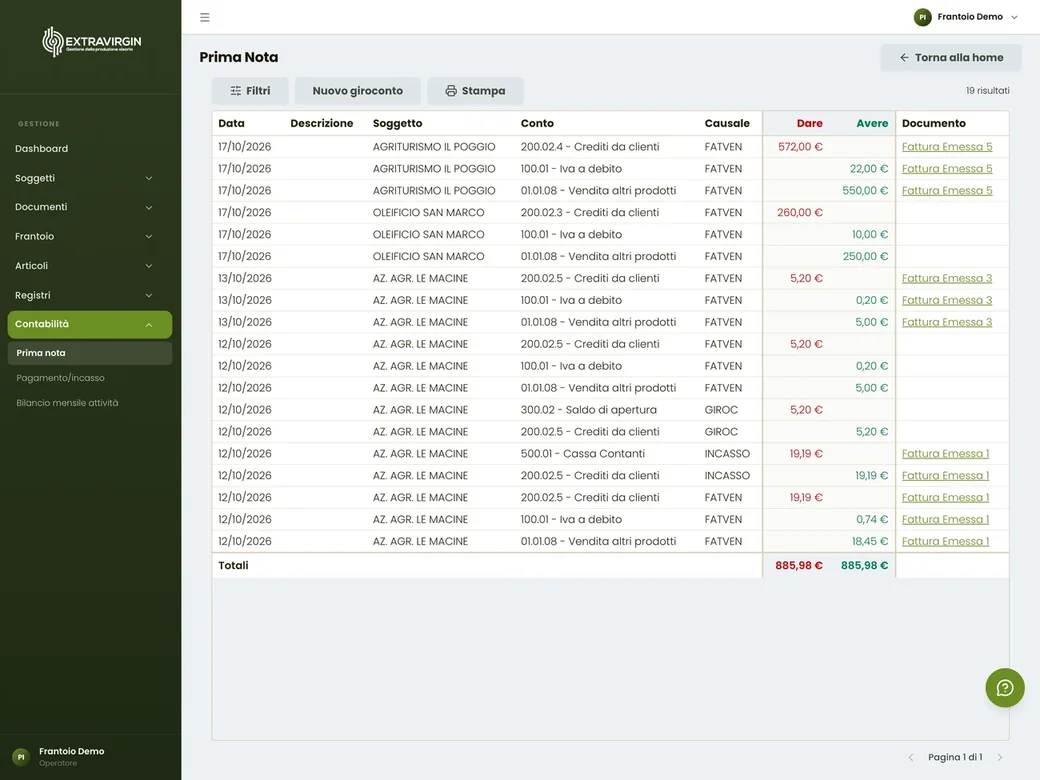Click the first OLEIFICIO SAN MARCO row subject

pos(428,212)
